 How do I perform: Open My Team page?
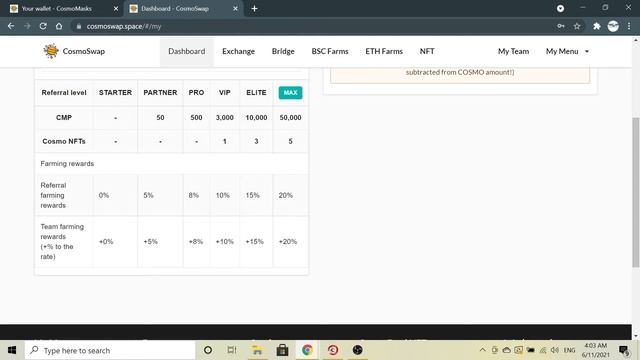(513, 51)
